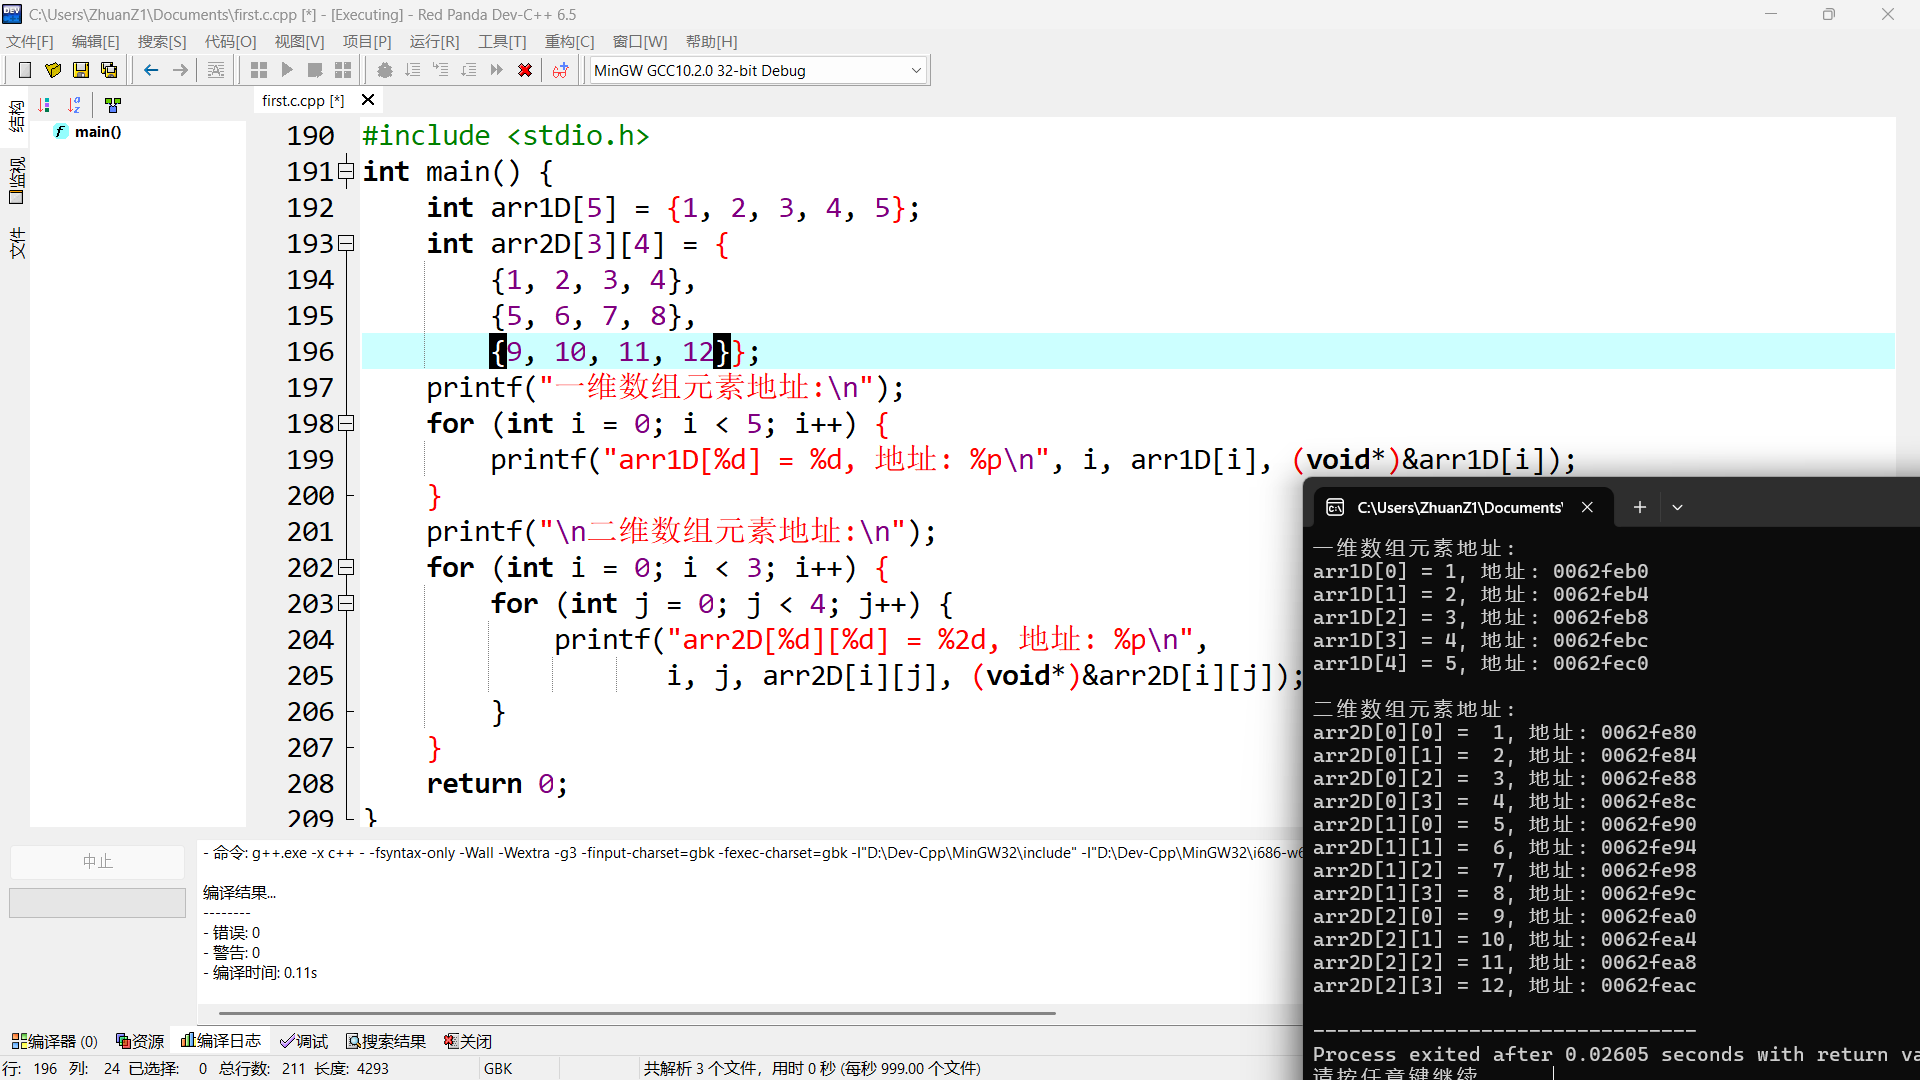Open the MinGW GCC compiler set dropdown

pos(915,70)
